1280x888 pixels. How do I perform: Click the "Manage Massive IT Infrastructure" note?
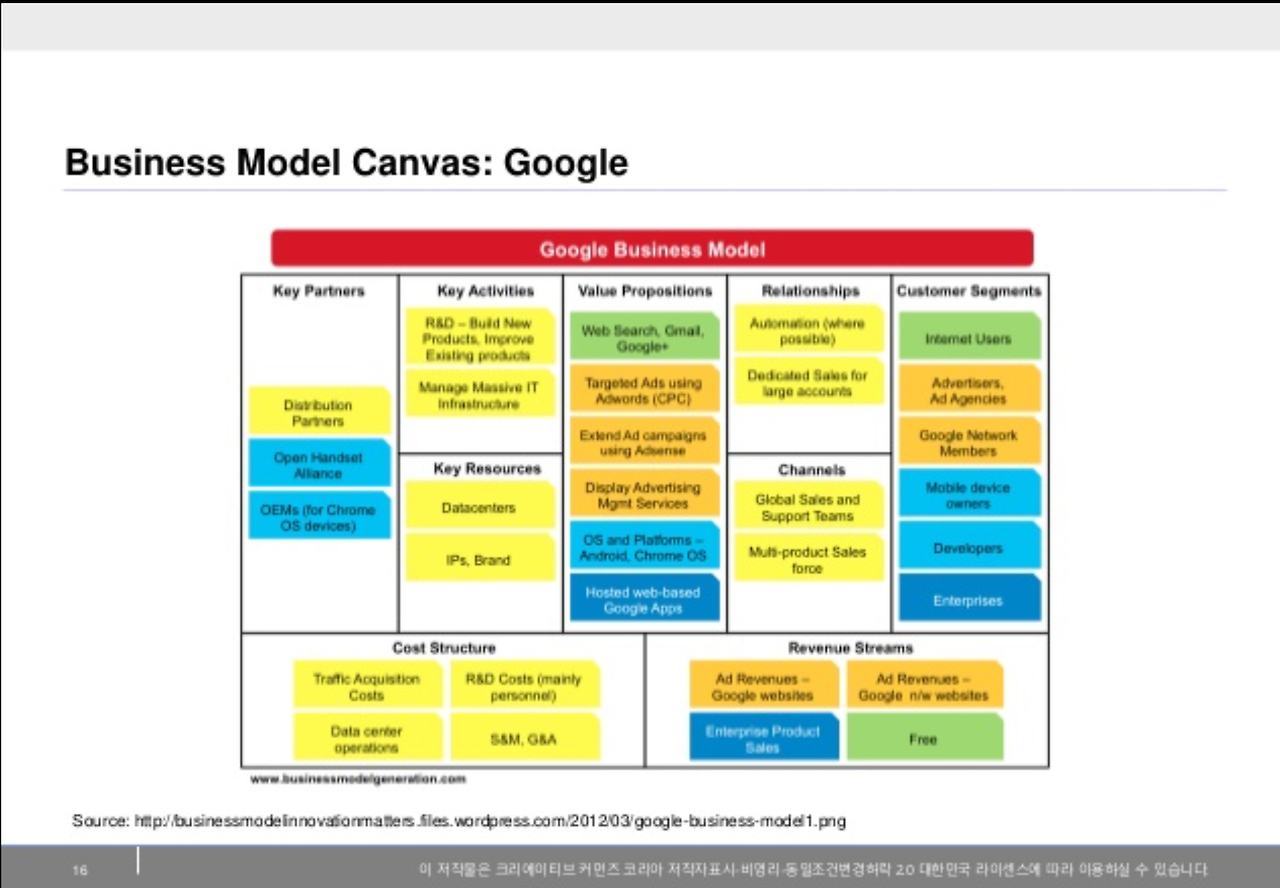(480, 394)
